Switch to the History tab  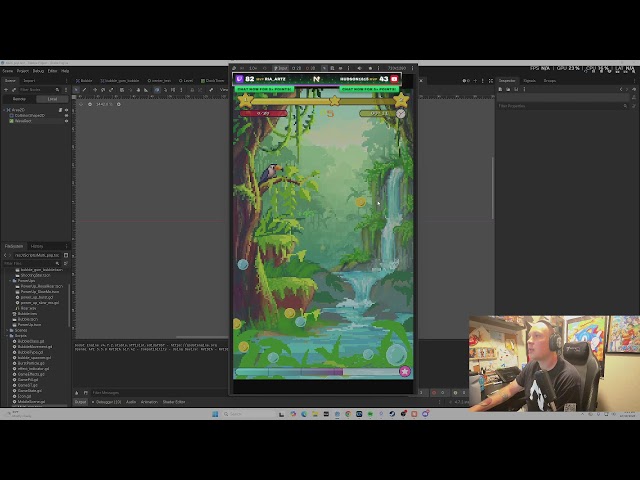(37, 246)
